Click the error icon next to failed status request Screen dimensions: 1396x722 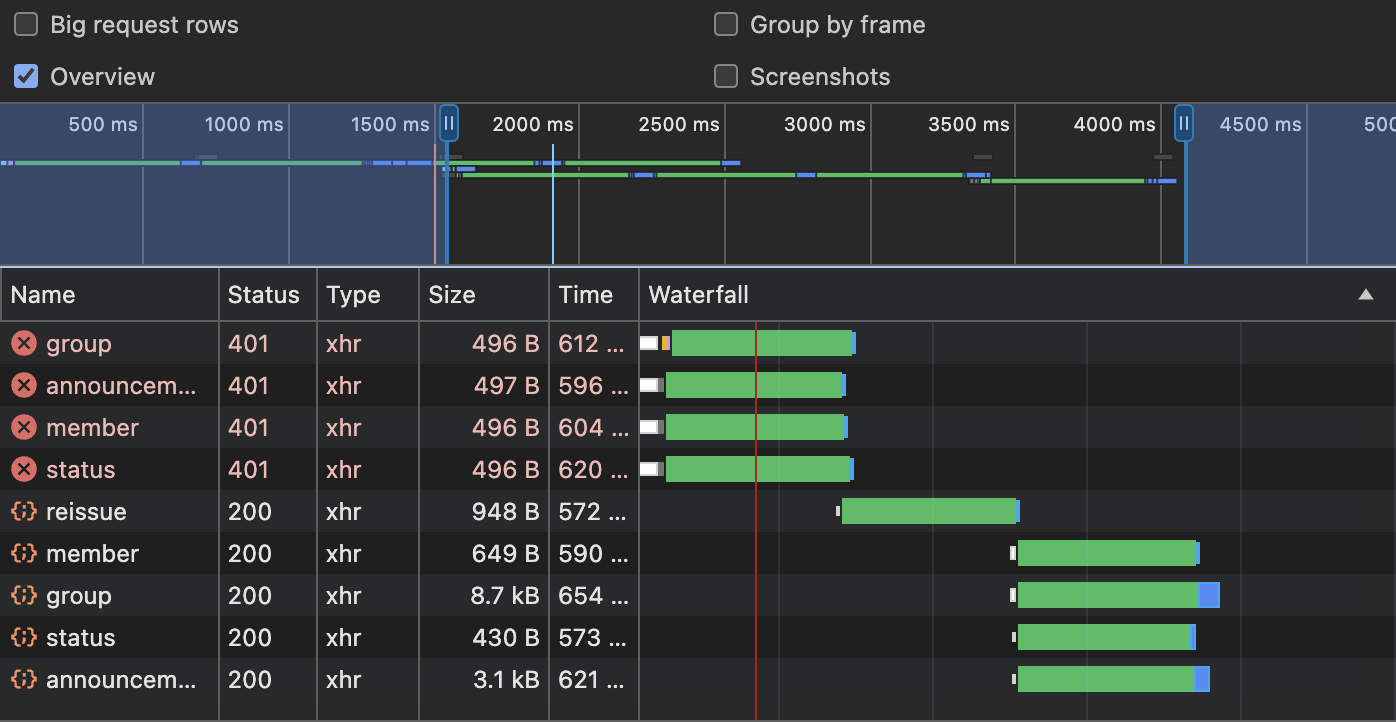click(x=24, y=470)
